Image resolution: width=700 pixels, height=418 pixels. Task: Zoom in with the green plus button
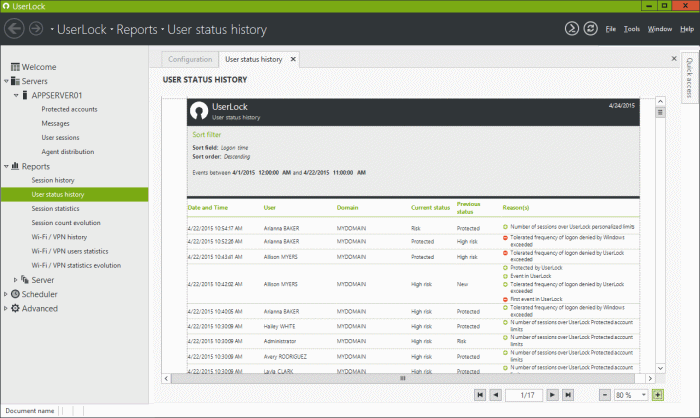coord(658,395)
